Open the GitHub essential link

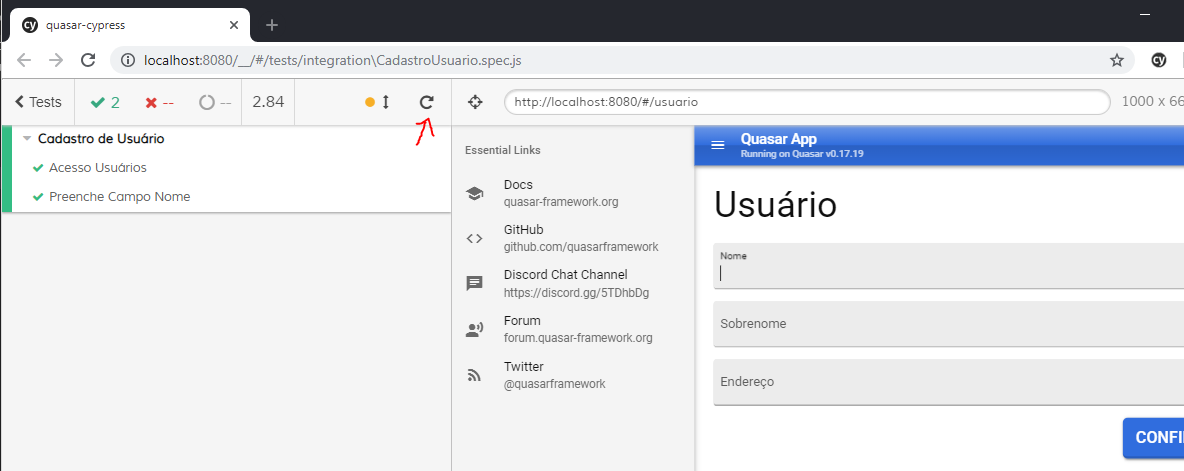[x=580, y=238]
